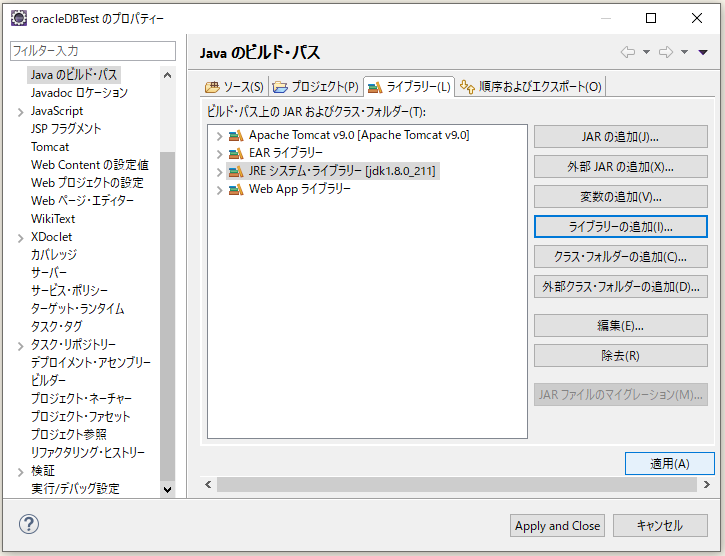Click the 外部 JAR の追加(X)... button

[x=621, y=167]
